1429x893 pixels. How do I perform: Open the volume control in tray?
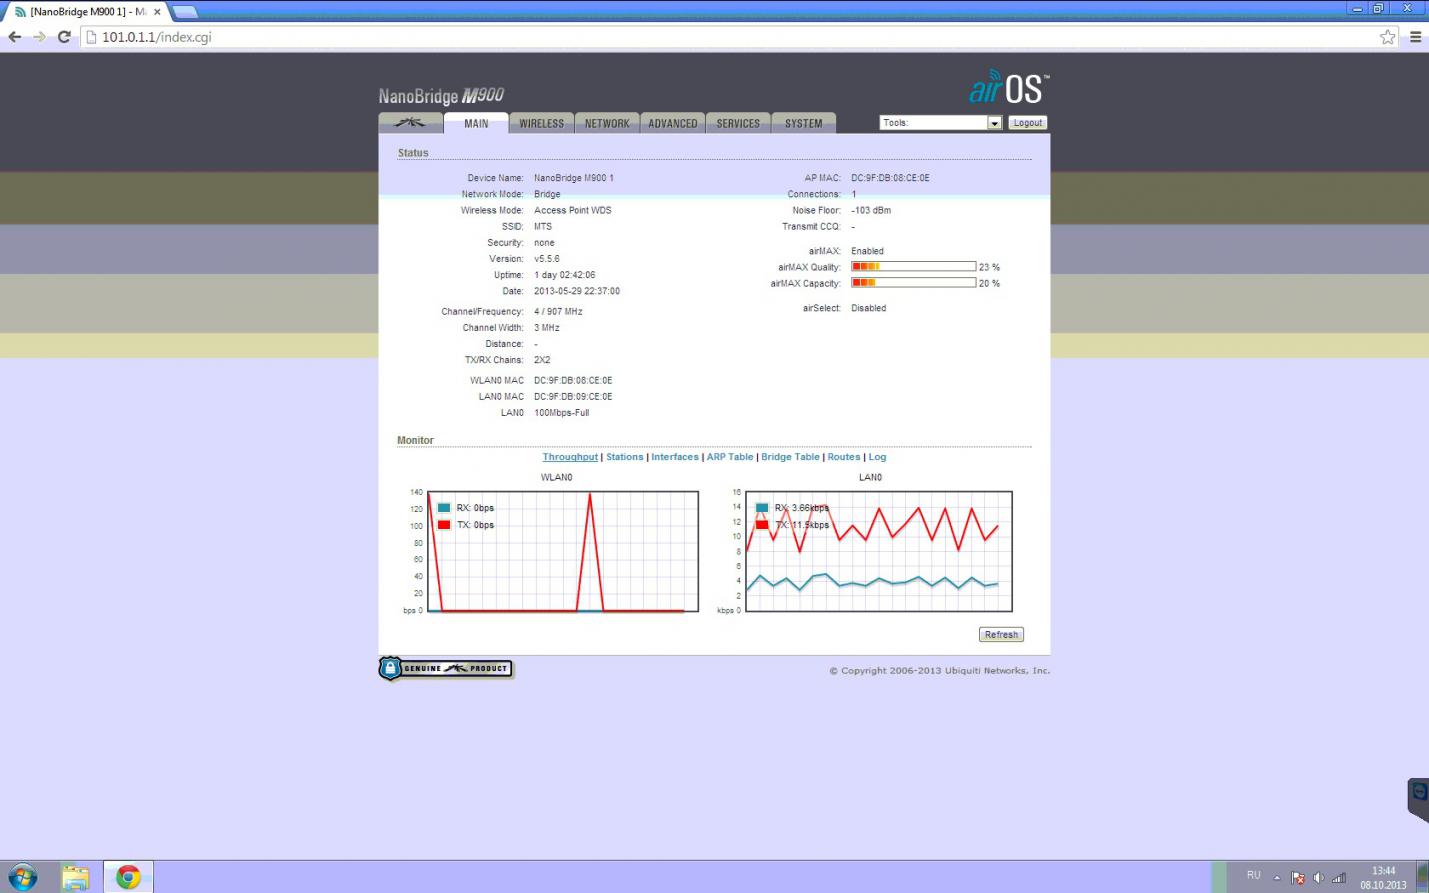pos(1318,878)
